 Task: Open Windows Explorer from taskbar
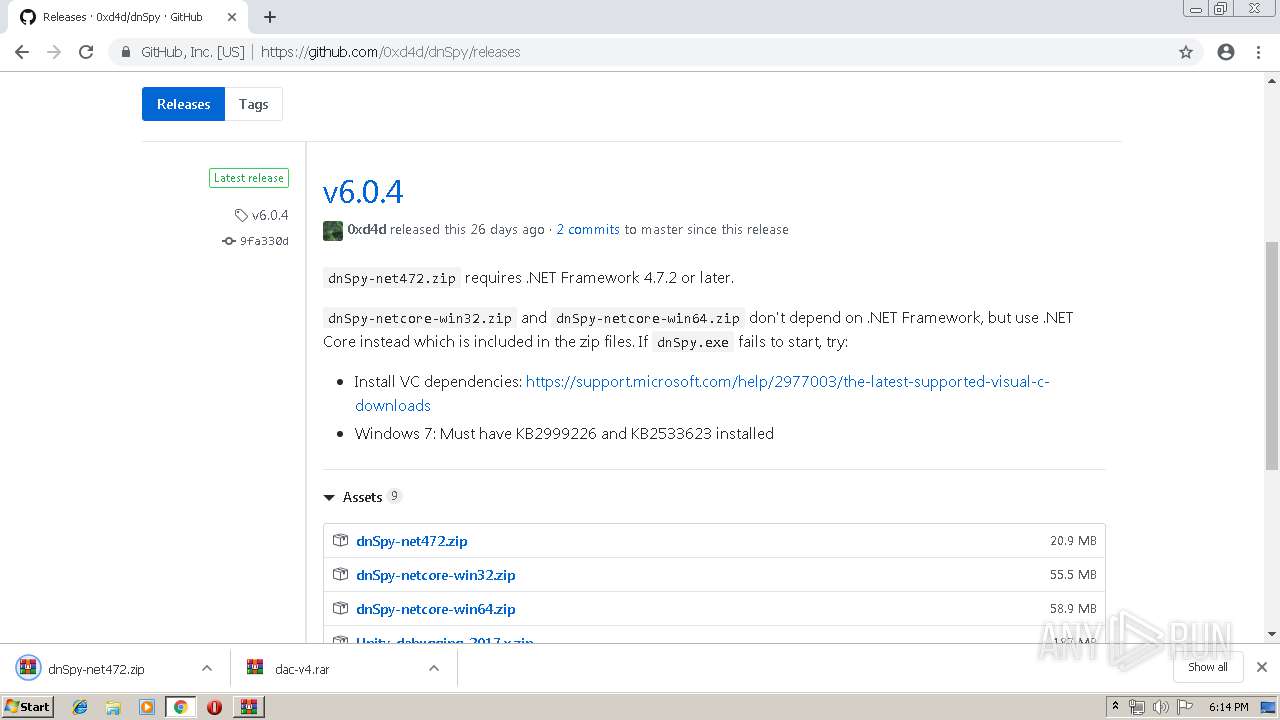[x=113, y=707]
